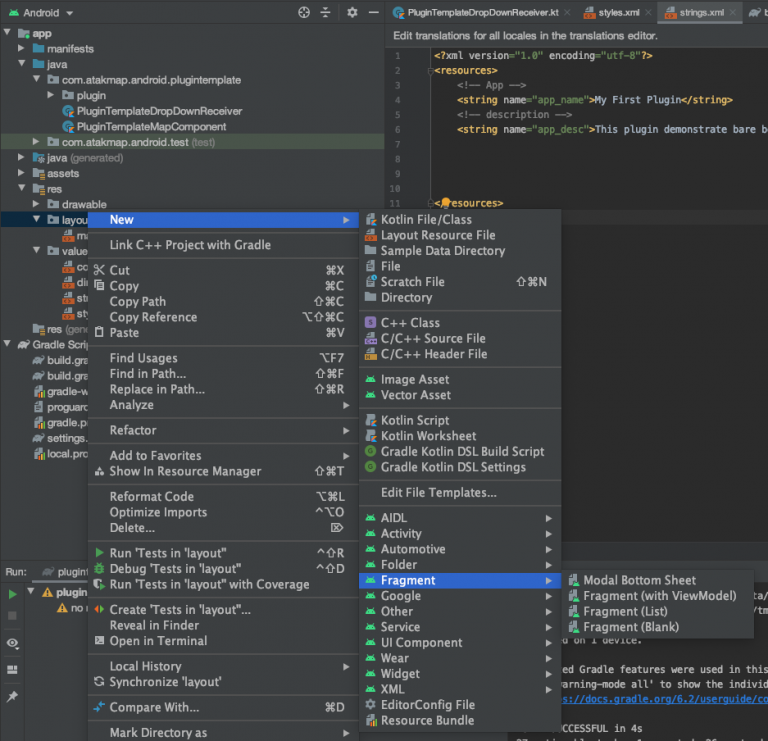768x741 pixels.
Task: Choose Open in Terminal
Action: pyautogui.click(x=158, y=641)
